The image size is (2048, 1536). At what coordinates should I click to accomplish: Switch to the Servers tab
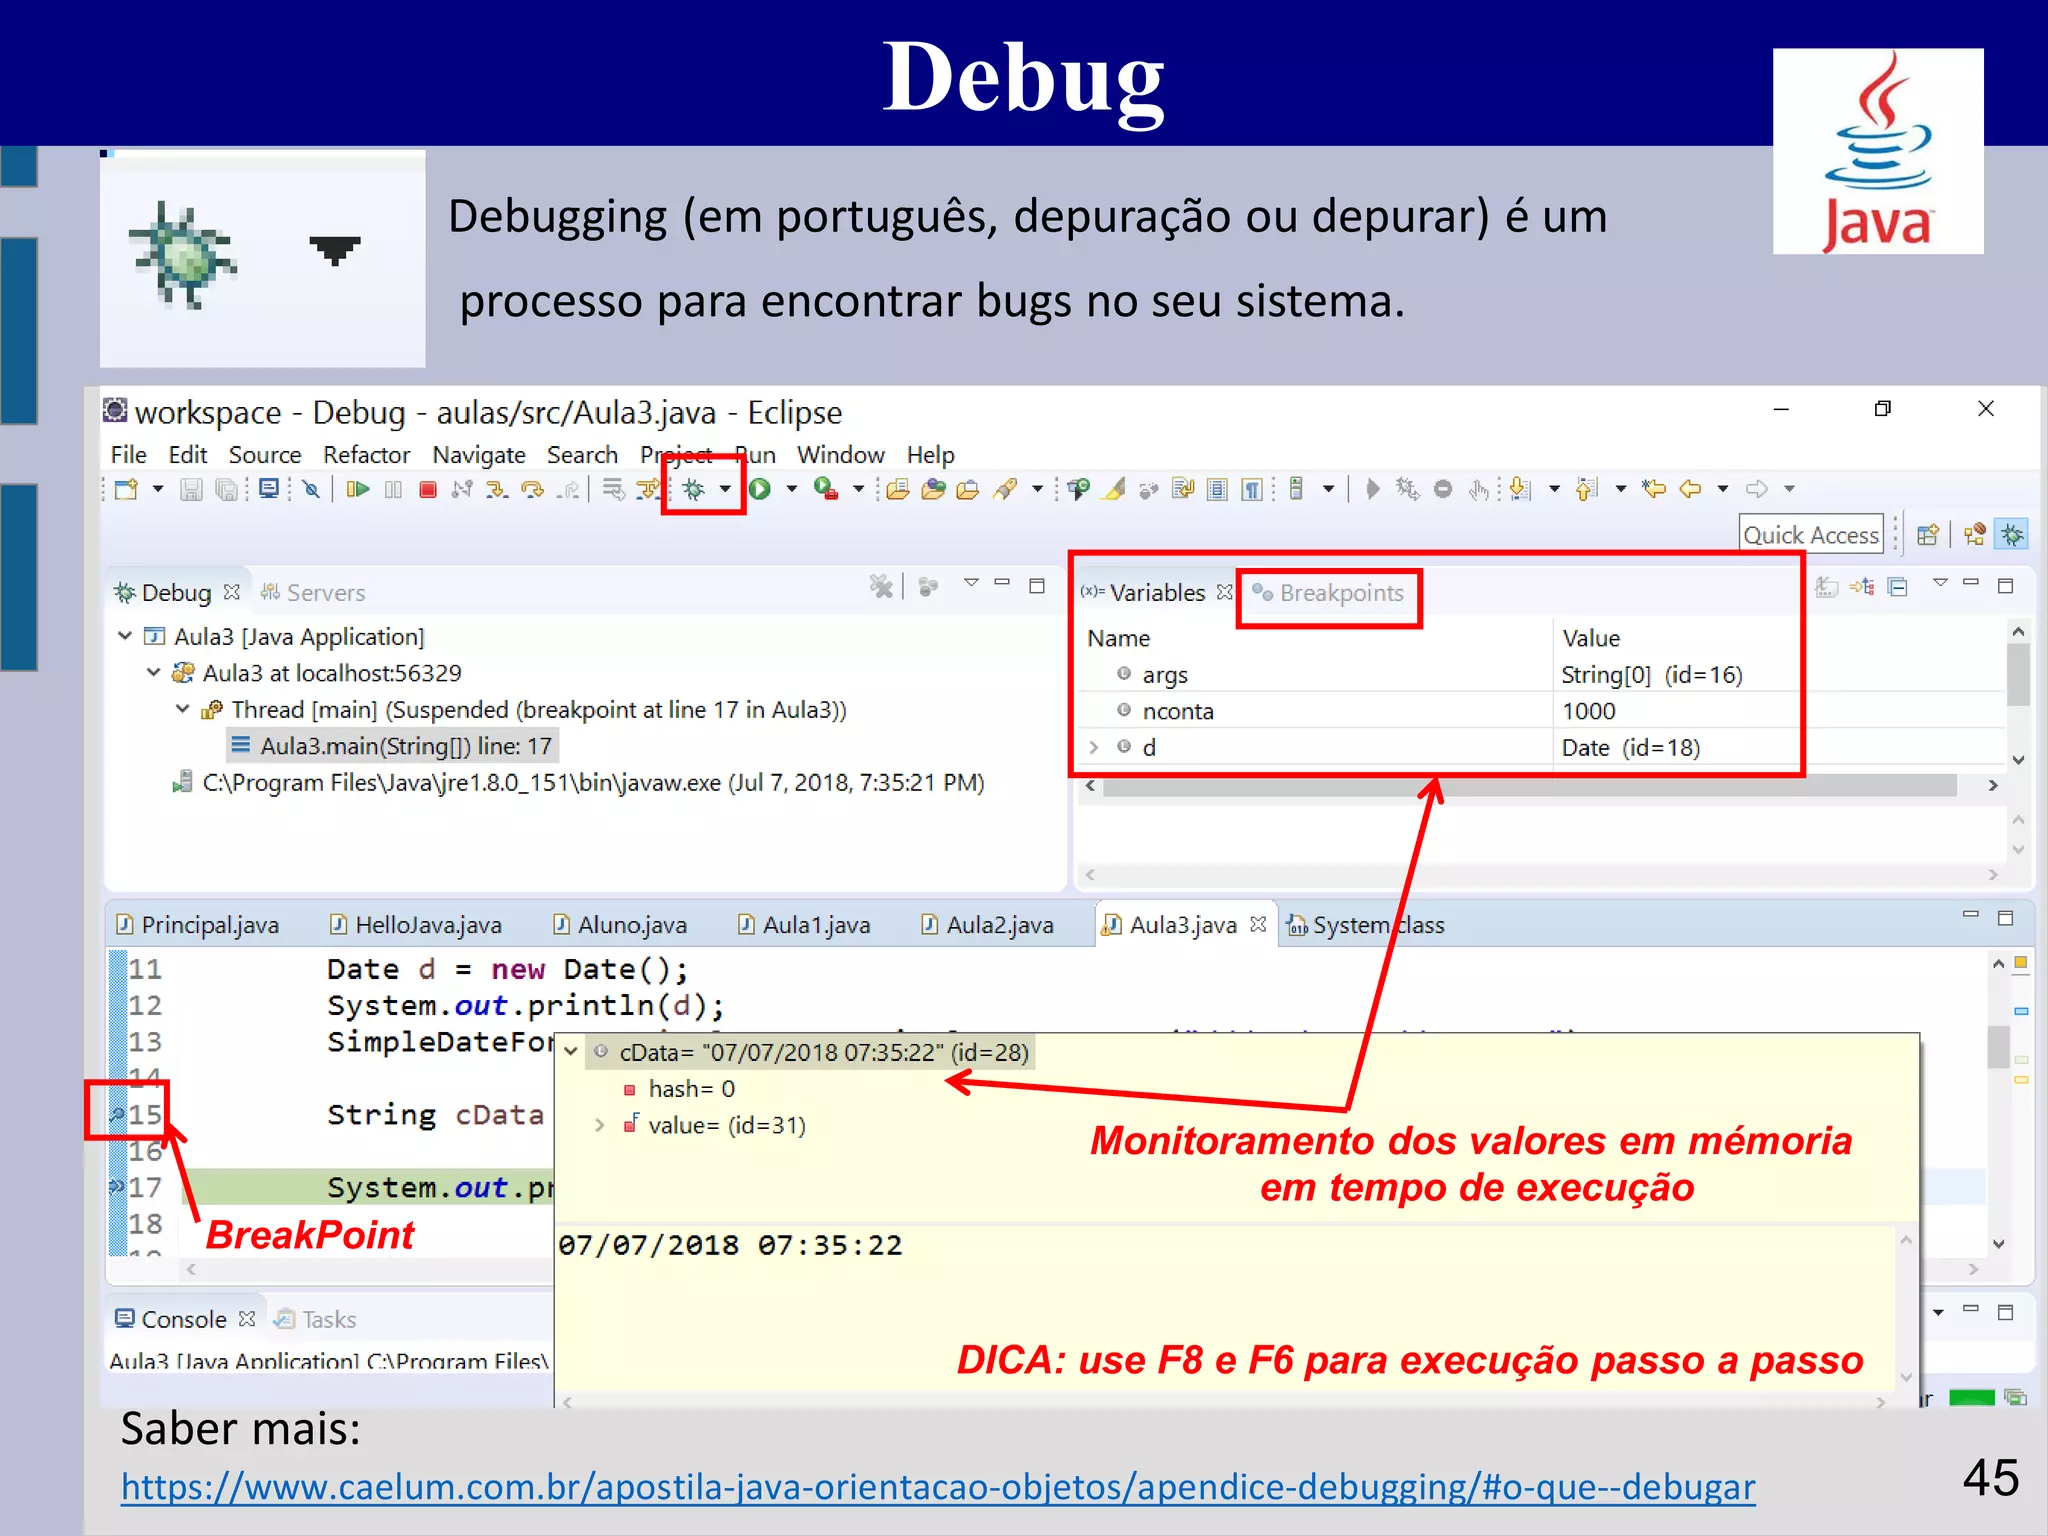pos(313,593)
